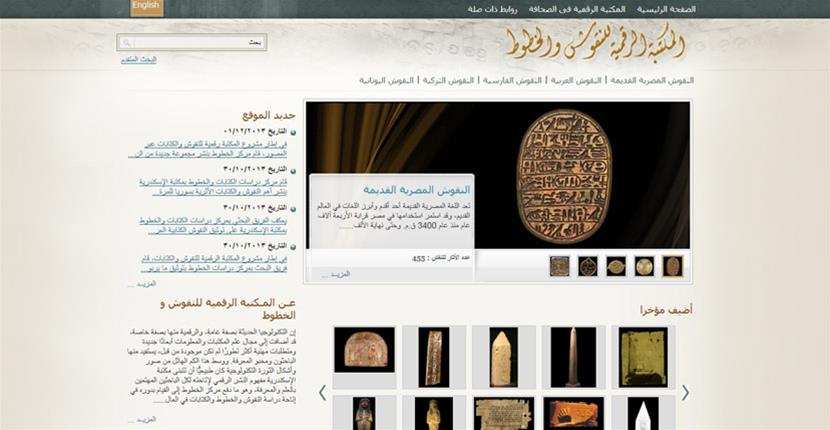
Task: Select the leftmost square thumbnail in the slider strip
Action: click(559, 266)
